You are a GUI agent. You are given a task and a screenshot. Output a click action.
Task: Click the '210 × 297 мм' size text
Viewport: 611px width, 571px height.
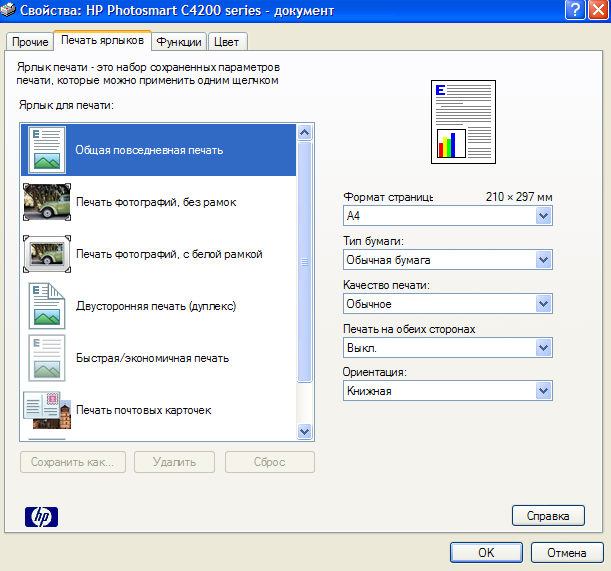(519, 197)
